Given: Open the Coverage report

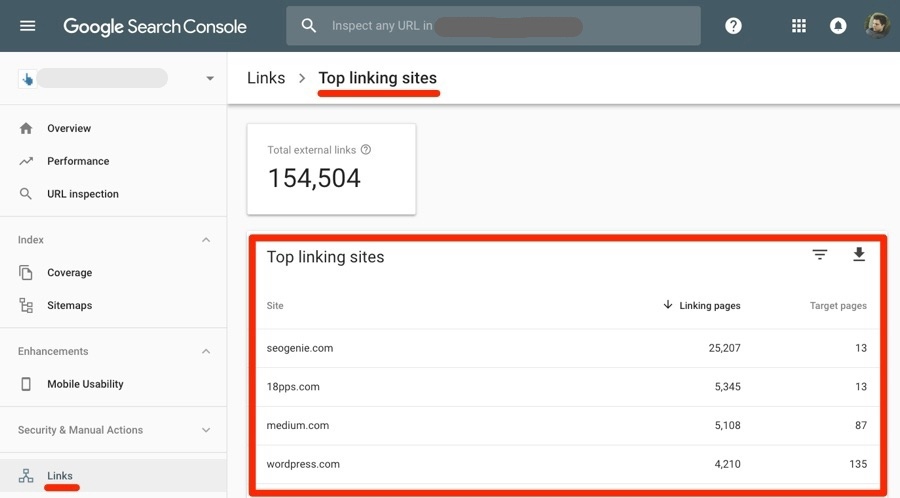Looking at the screenshot, I should tap(69, 273).
